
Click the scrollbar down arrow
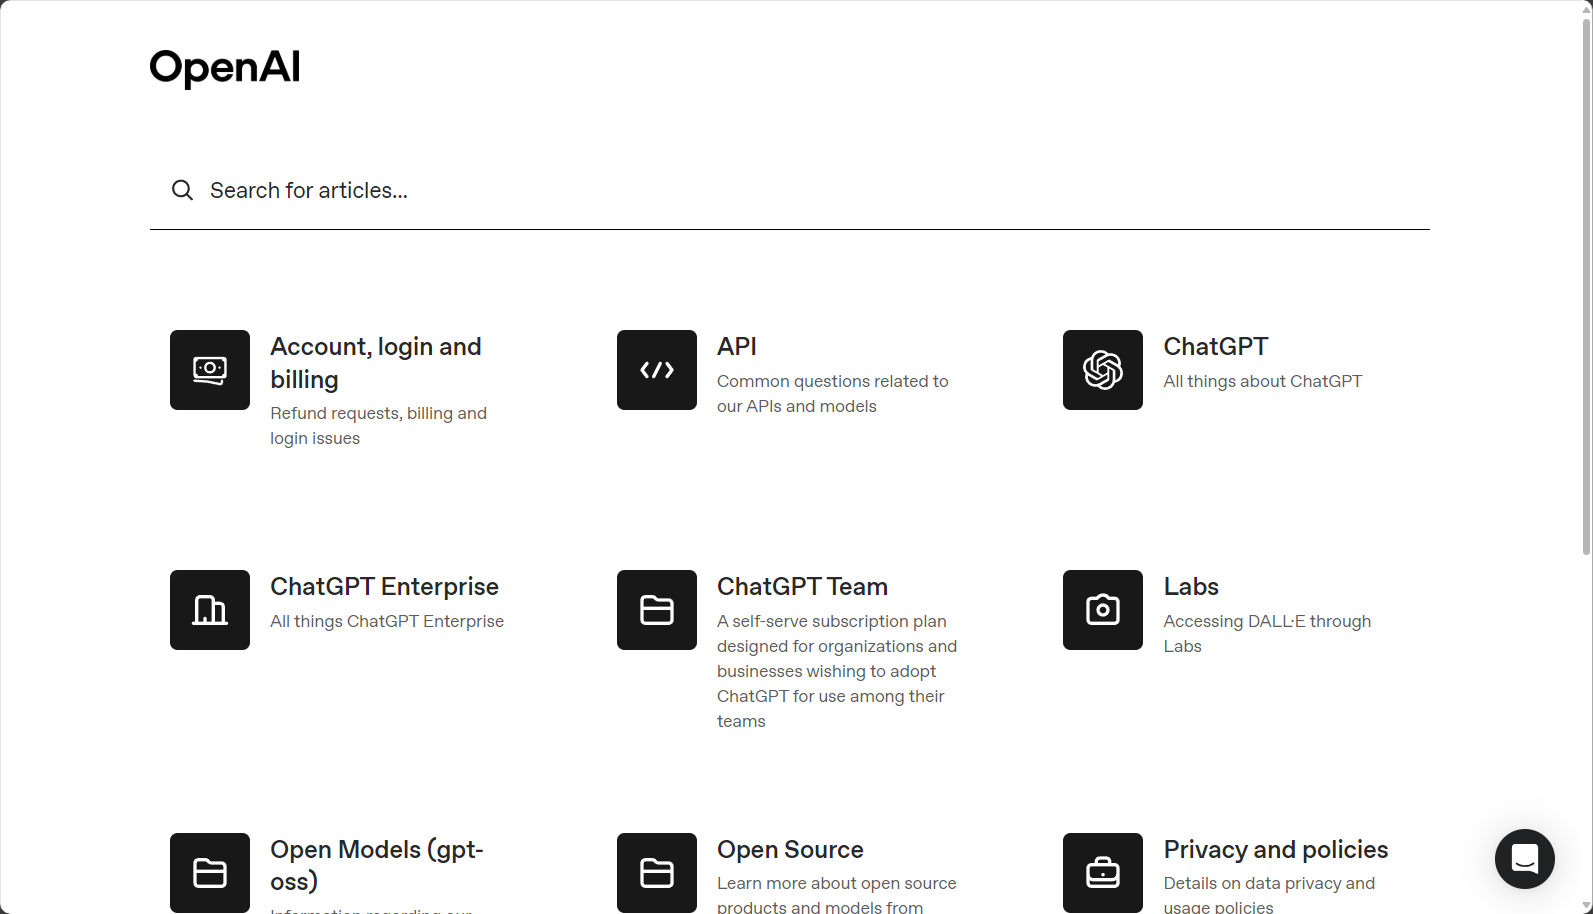1586,906
